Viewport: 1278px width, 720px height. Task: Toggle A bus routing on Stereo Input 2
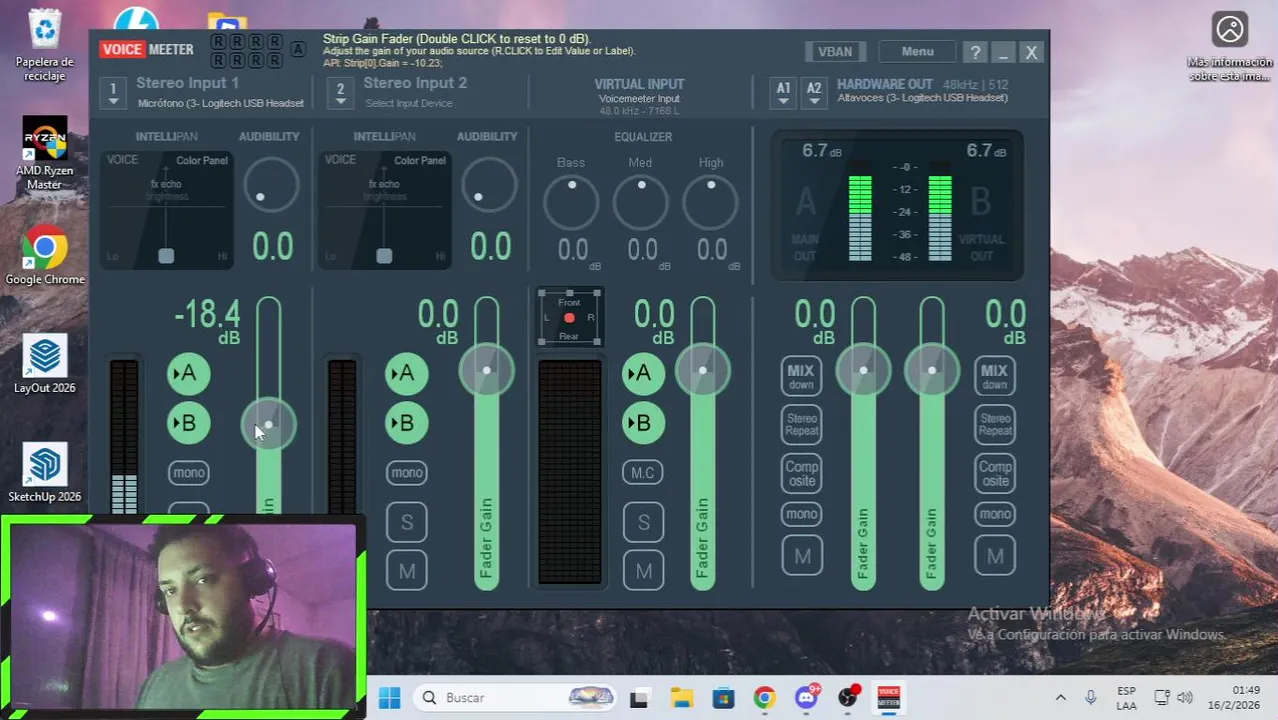[406, 374]
